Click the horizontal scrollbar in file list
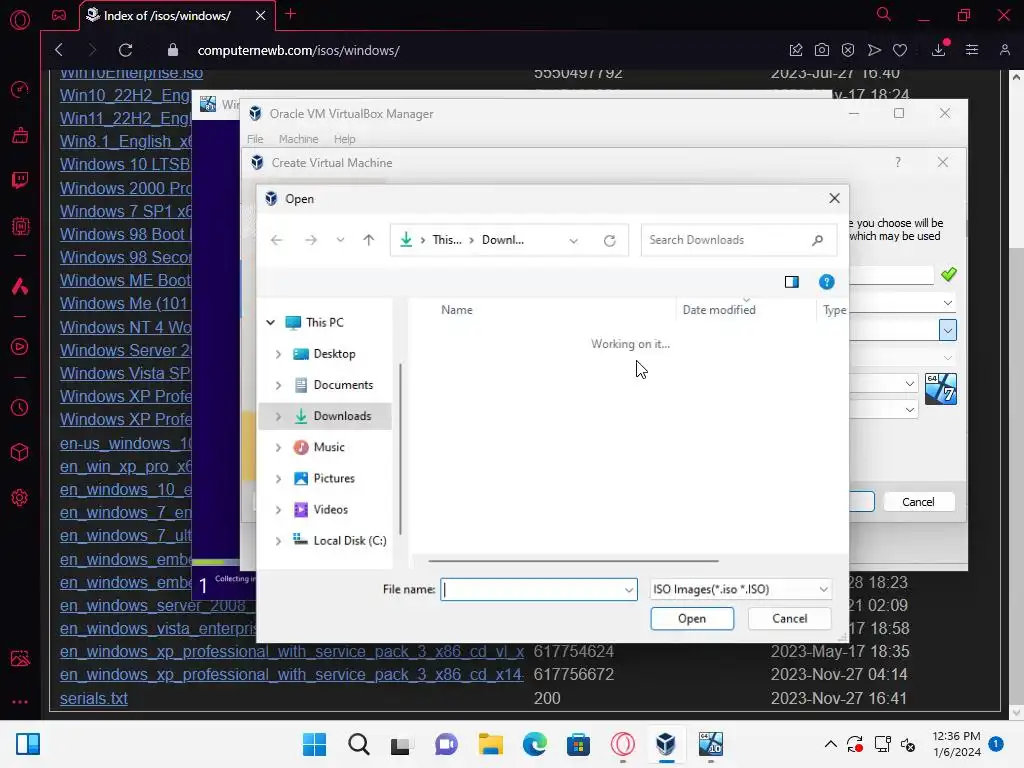This screenshot has width=1024, height=768. tap(573, 560)
